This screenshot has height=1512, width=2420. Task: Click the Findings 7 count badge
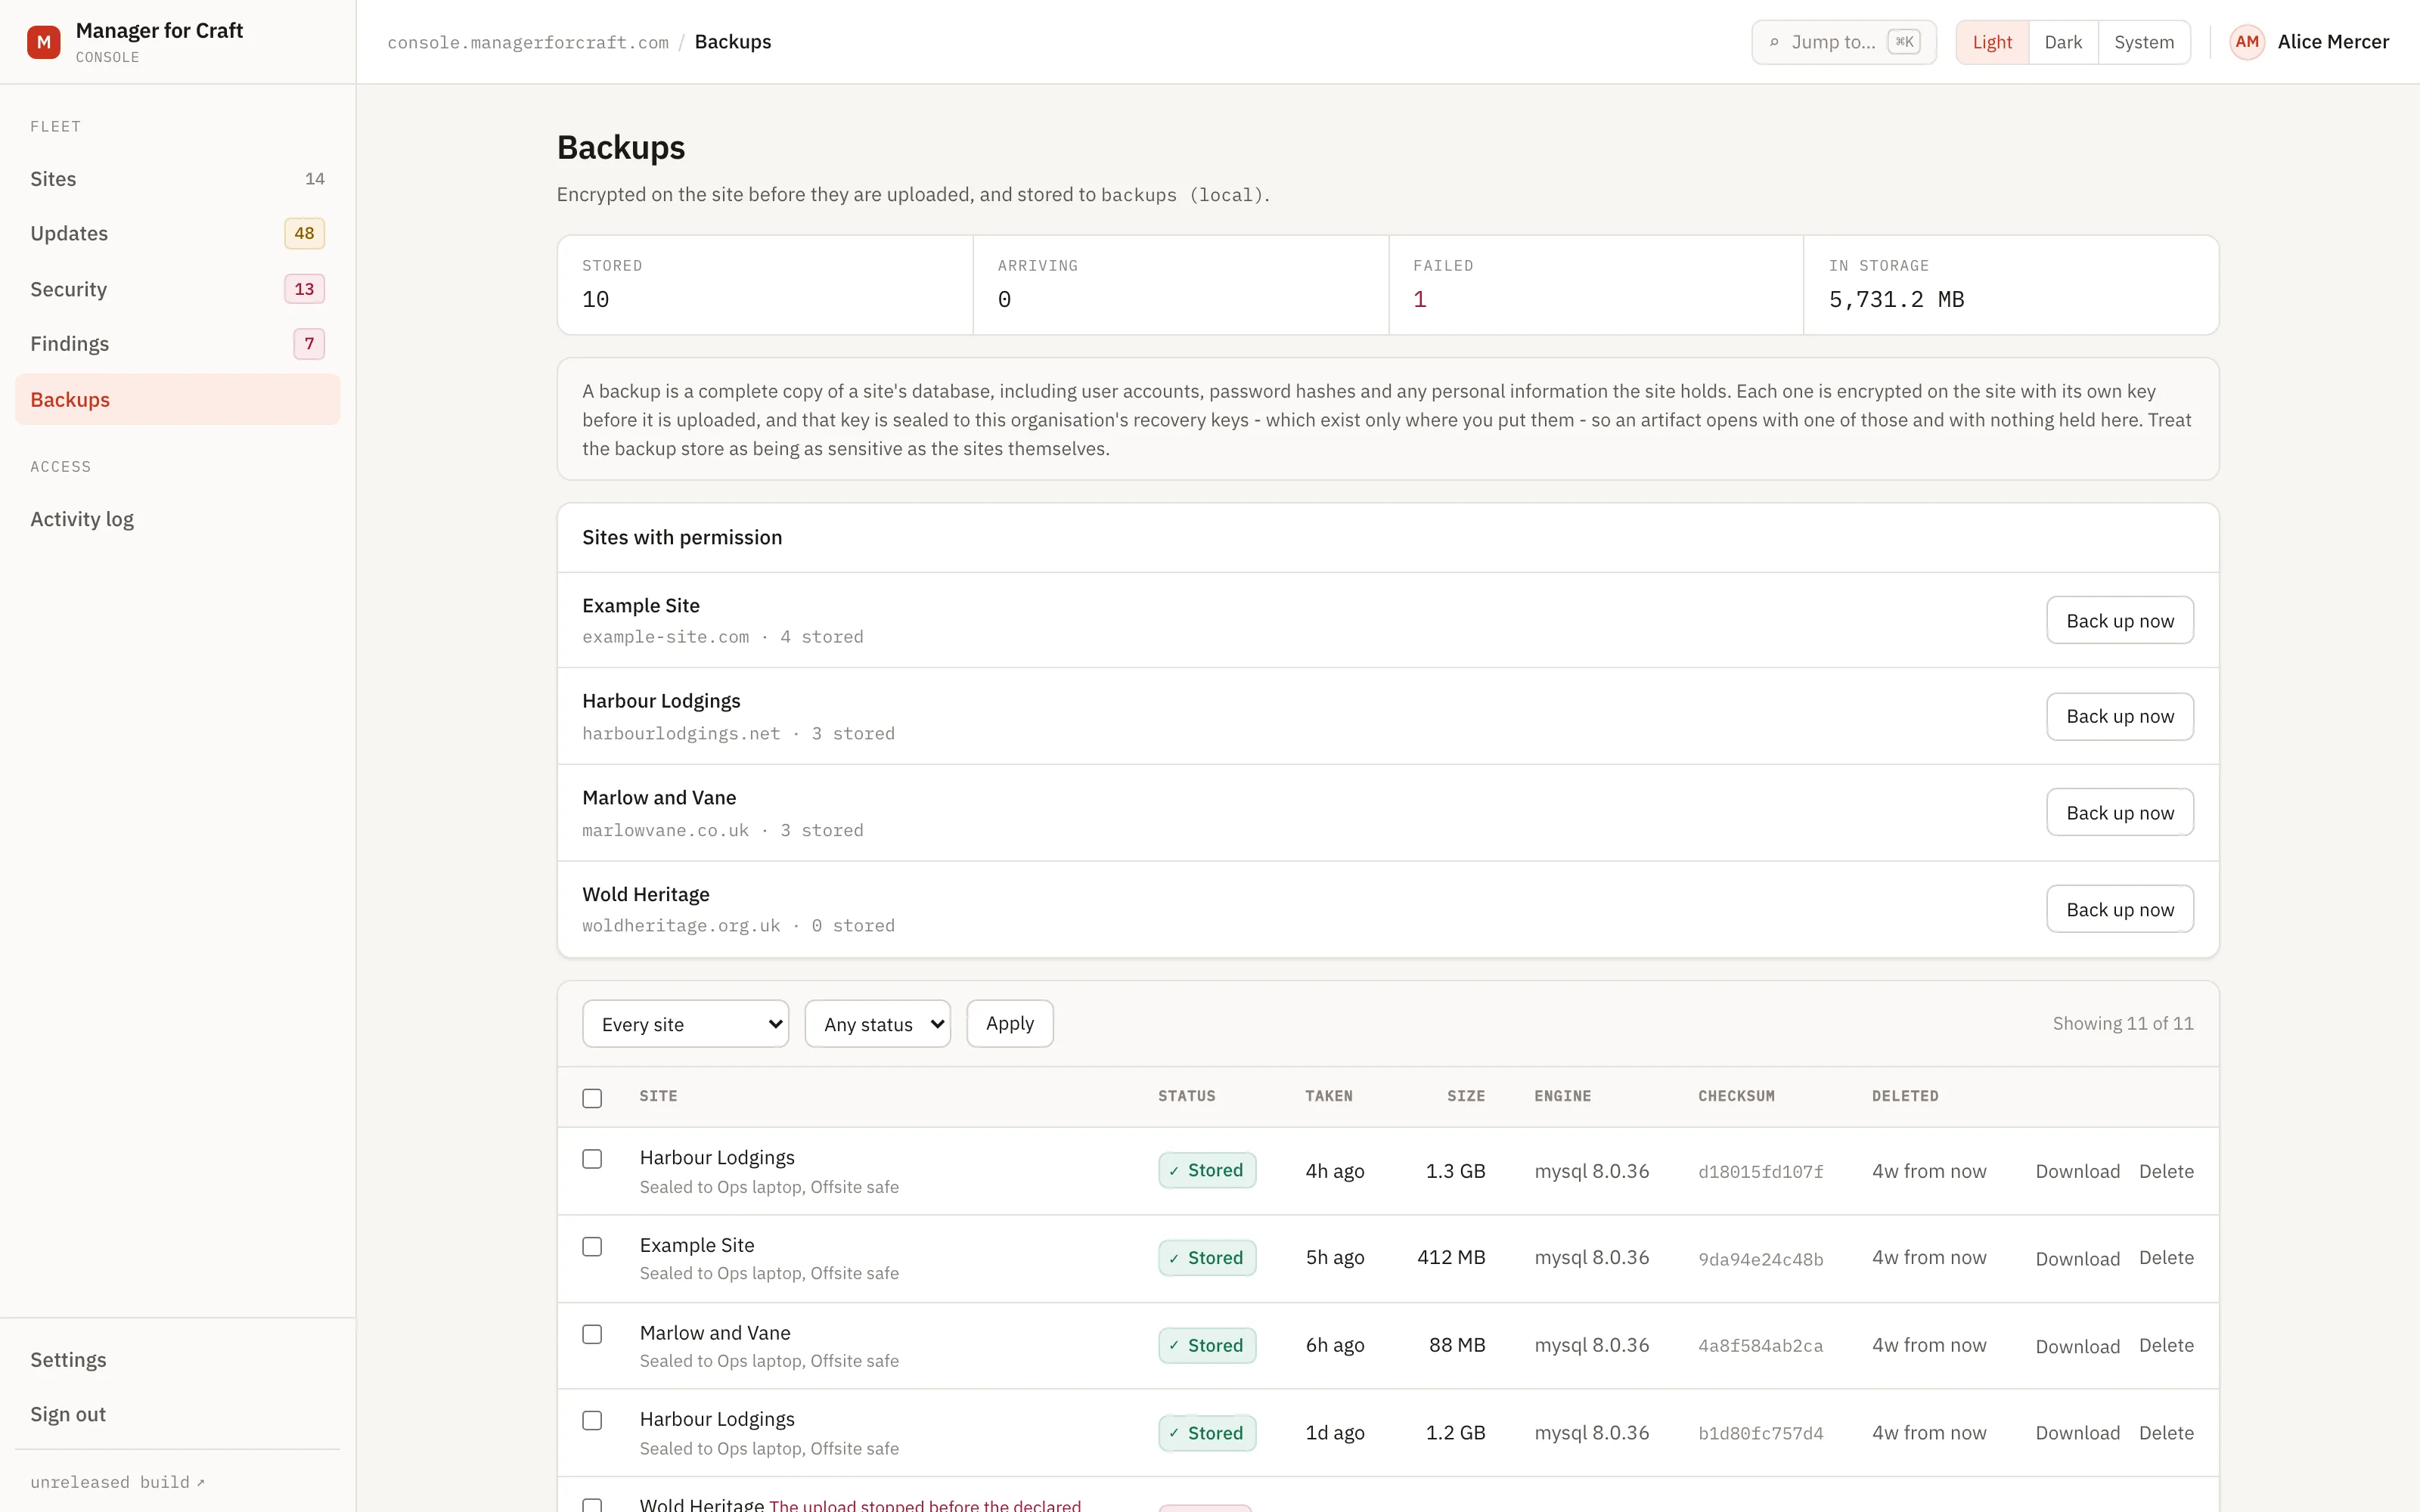point(309,344)
